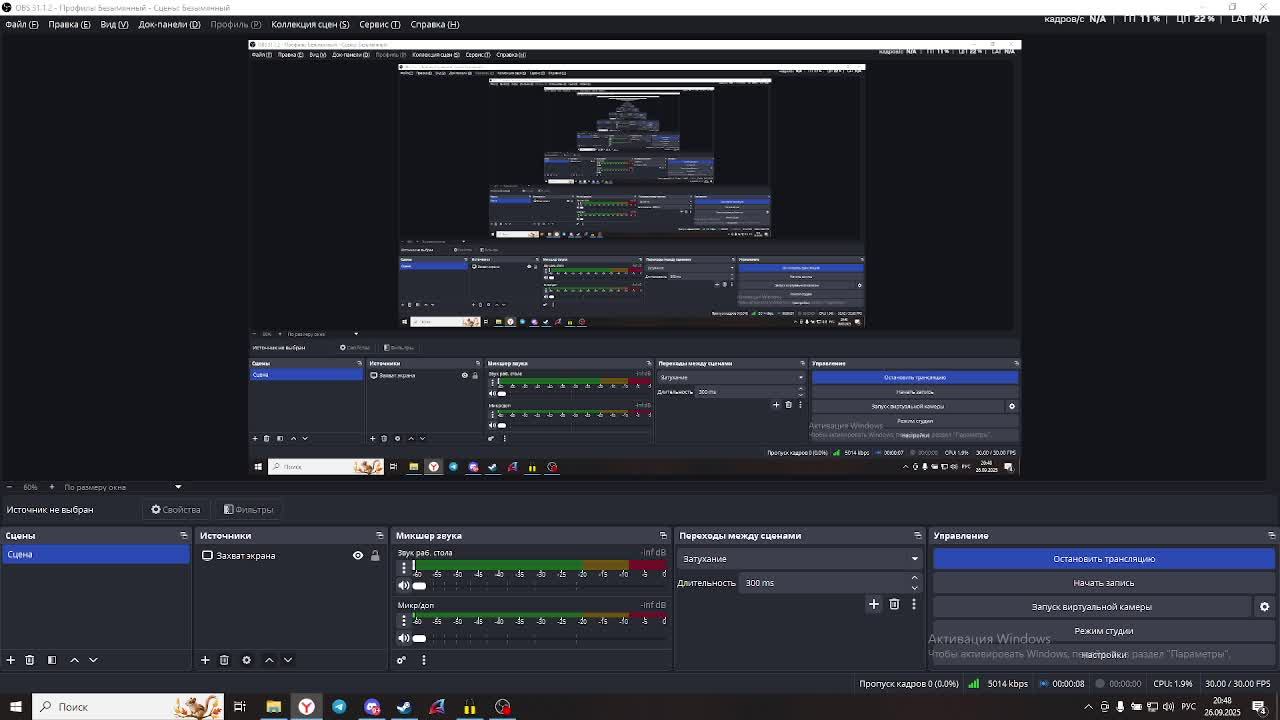
Task: Add a new source with the plus icon
Action: (205, 660)
